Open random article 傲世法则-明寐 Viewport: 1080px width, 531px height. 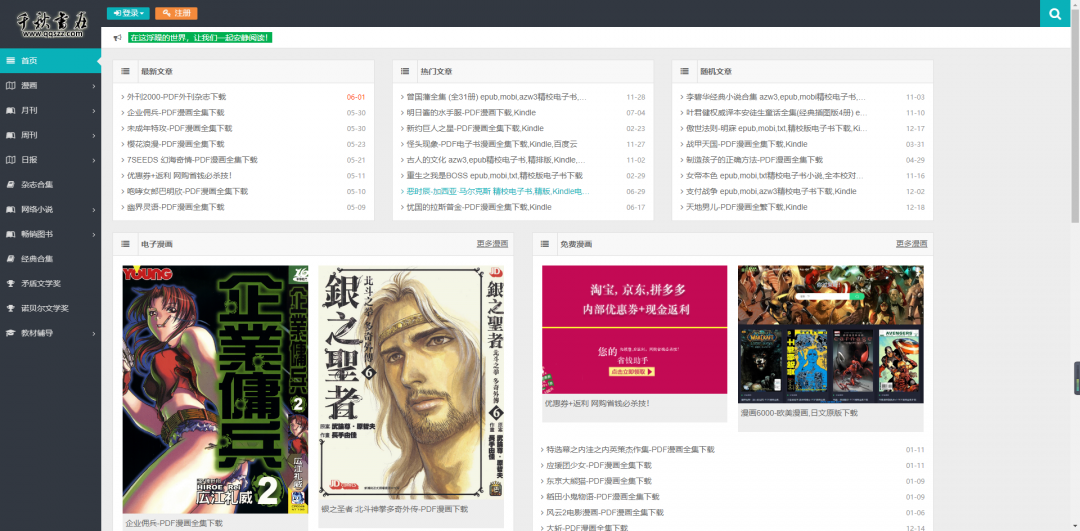coord(776,128)
